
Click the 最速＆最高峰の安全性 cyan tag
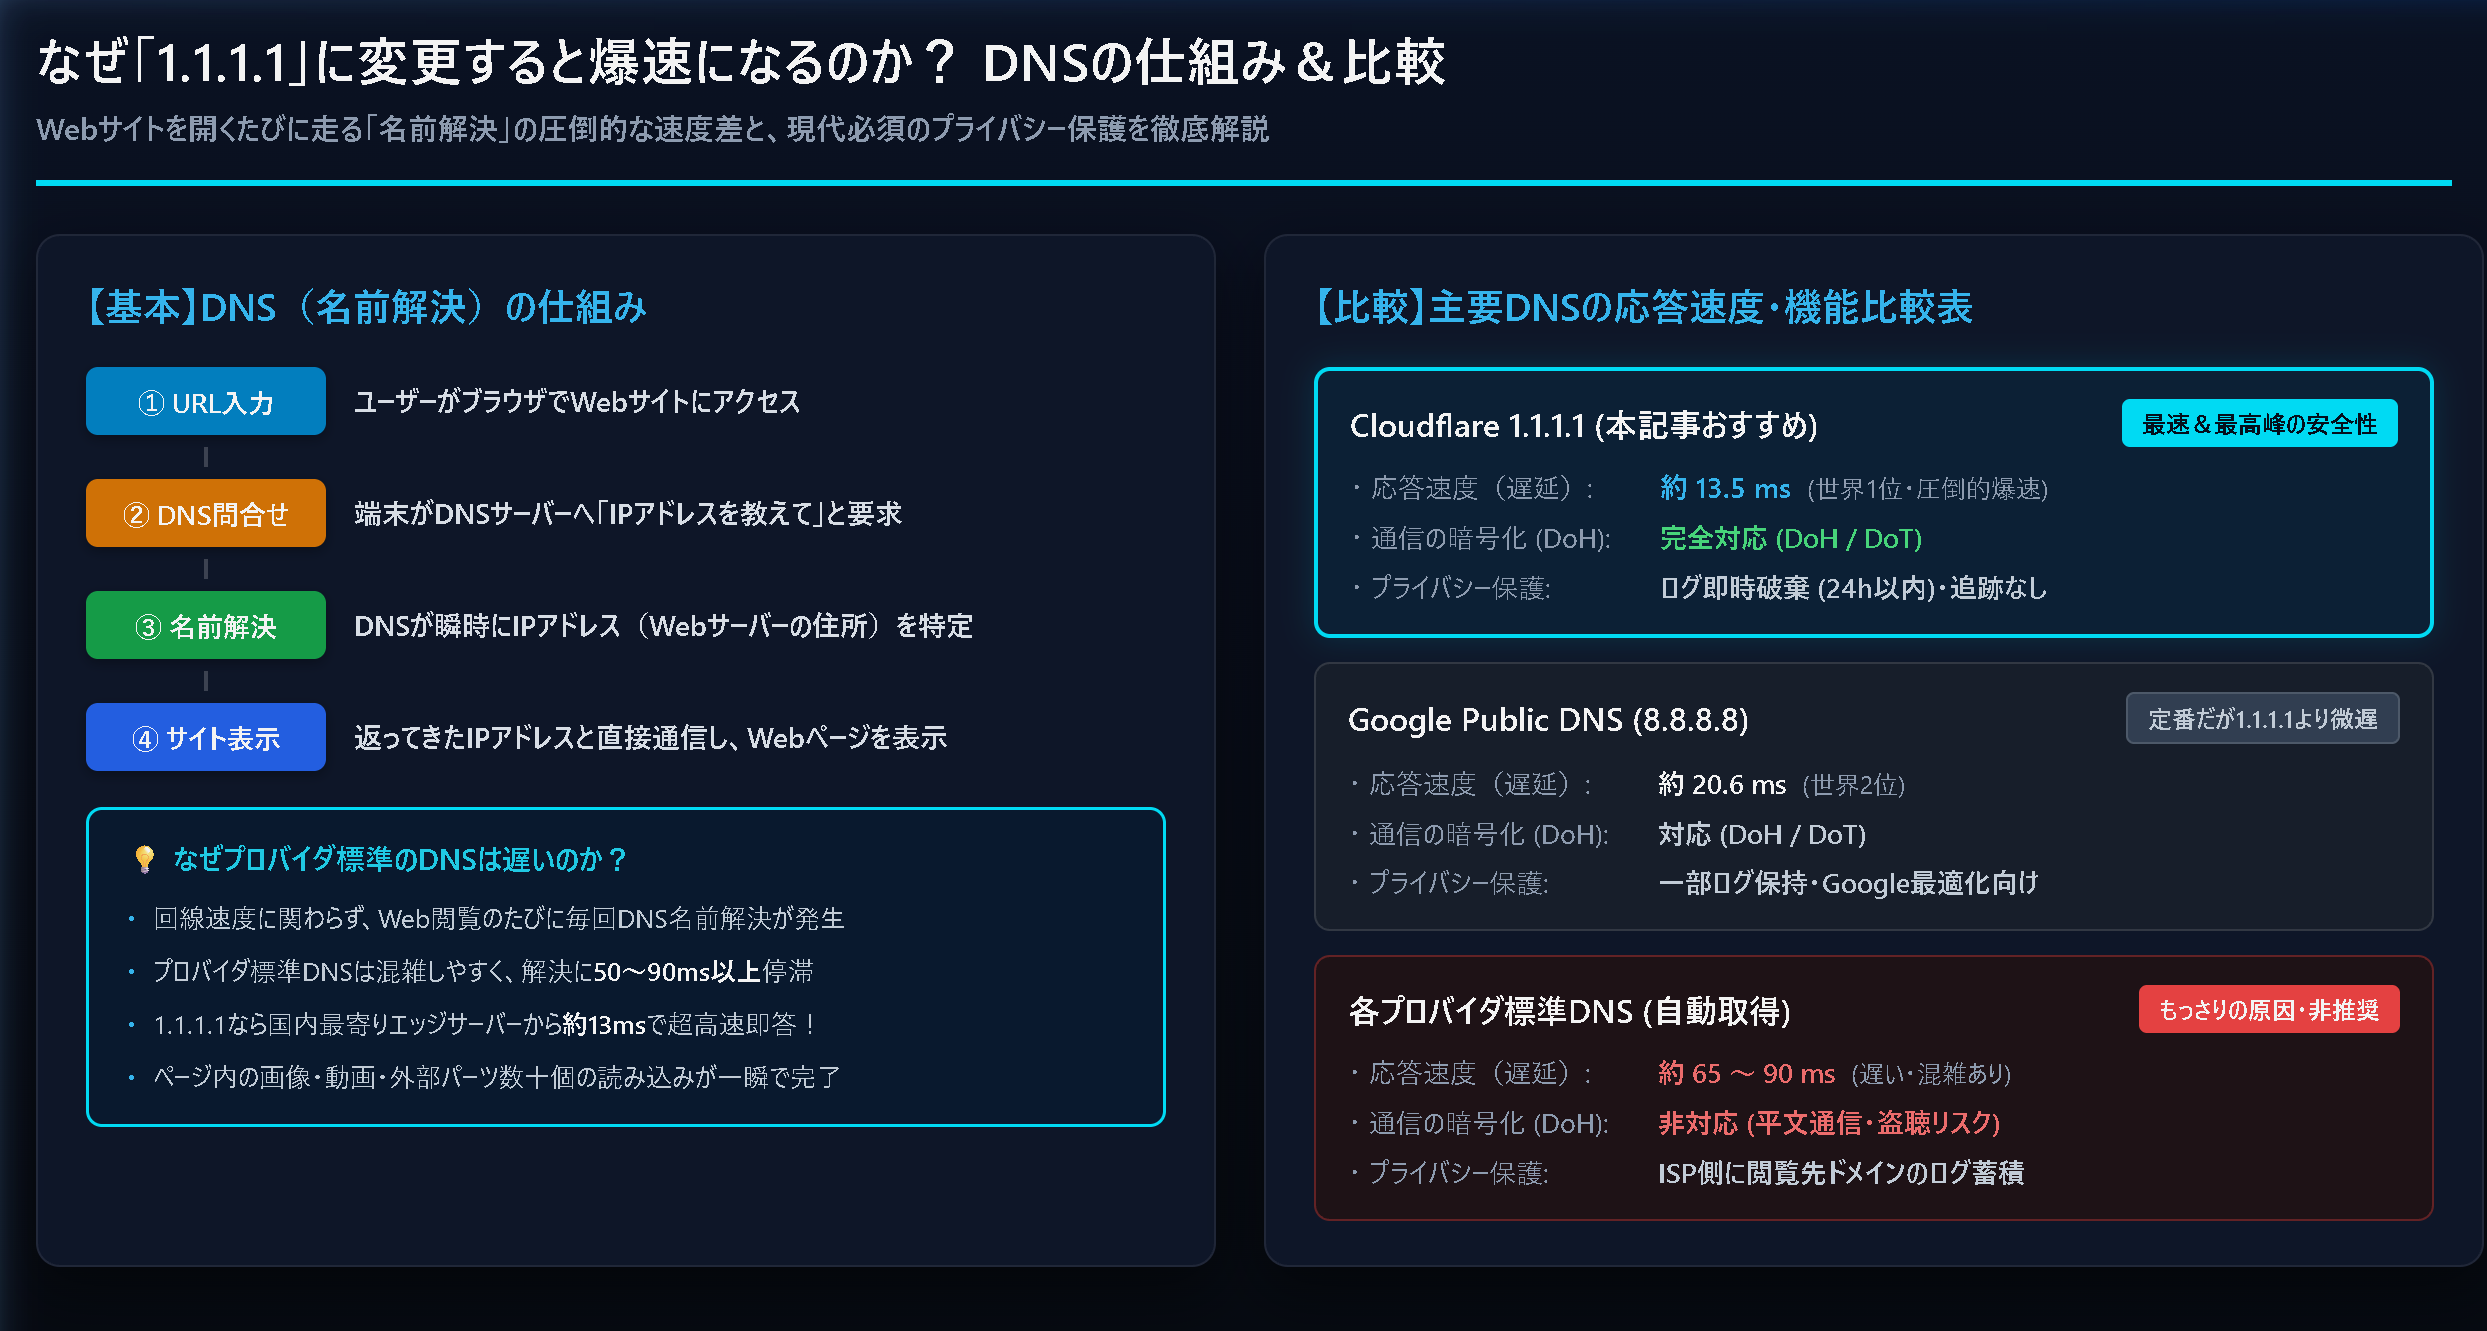(x=2259, y=424)
